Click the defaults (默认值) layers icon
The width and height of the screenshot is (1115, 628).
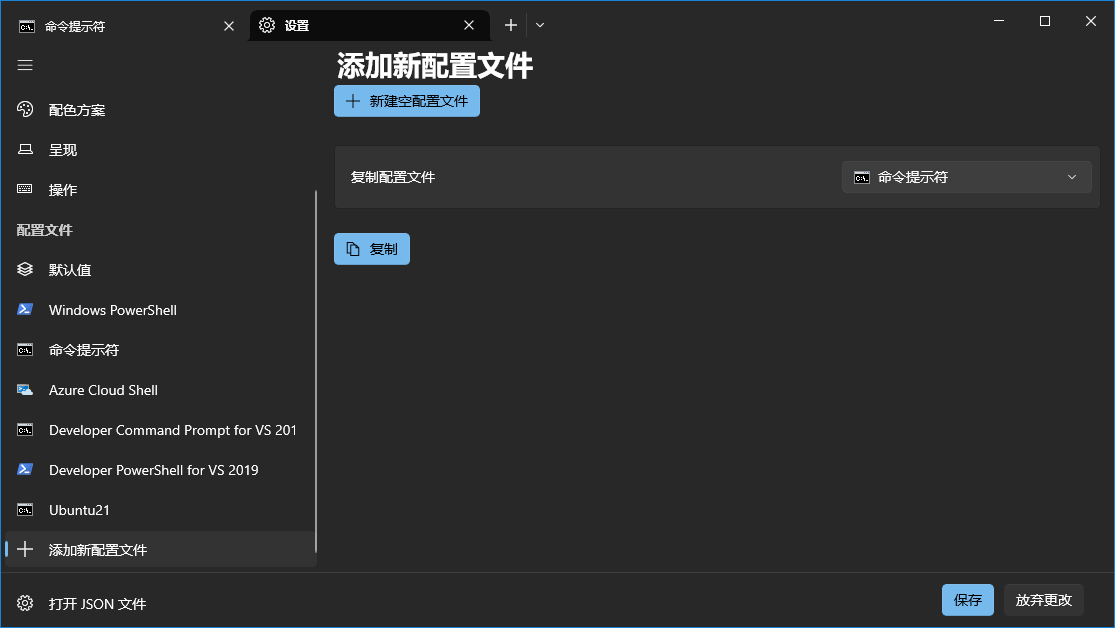[25, 270]
